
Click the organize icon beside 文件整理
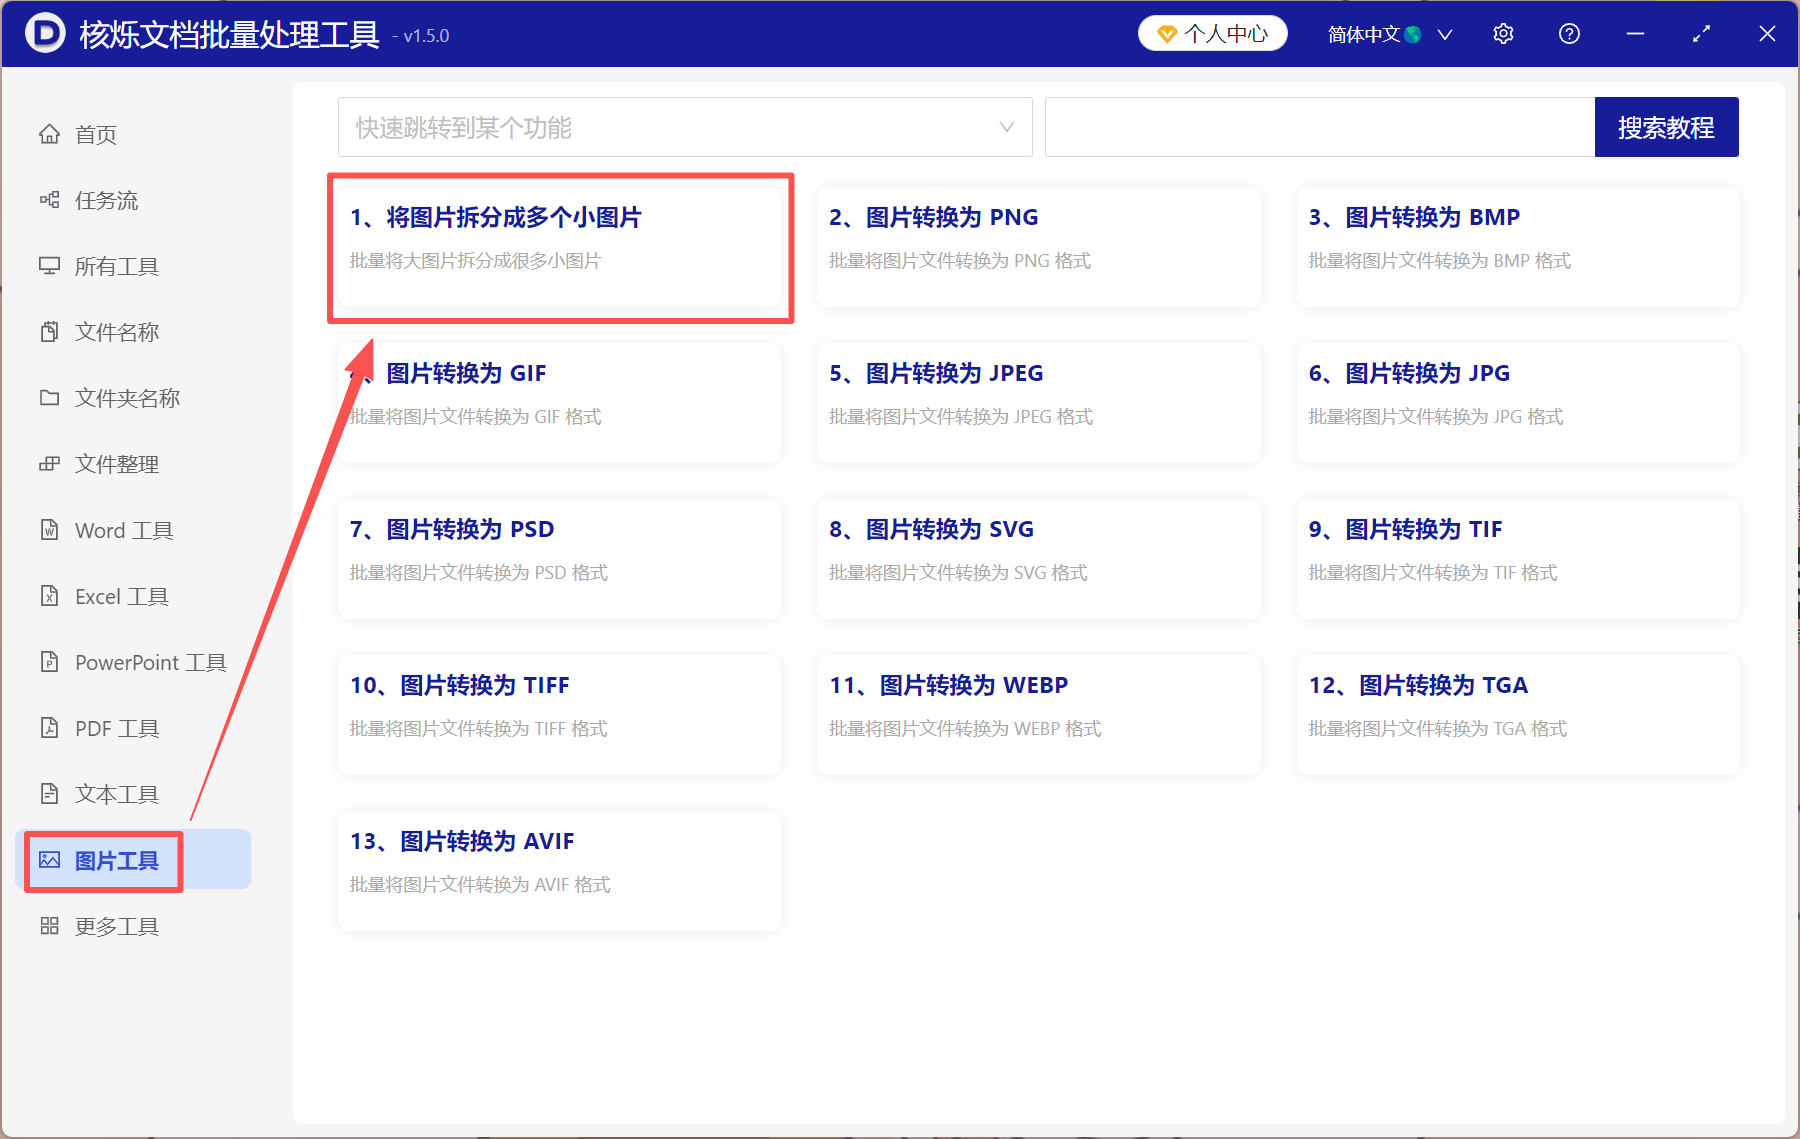(x=49, y=464)
